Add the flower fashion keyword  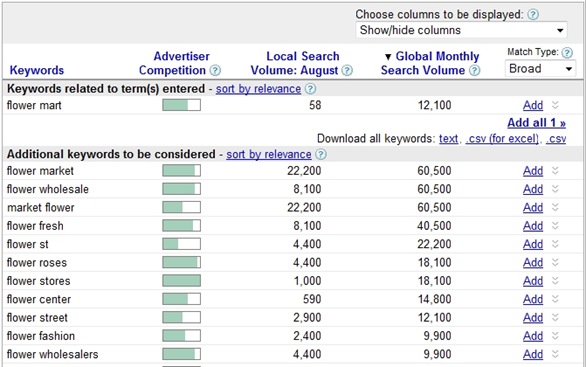[x=533, y=336]
